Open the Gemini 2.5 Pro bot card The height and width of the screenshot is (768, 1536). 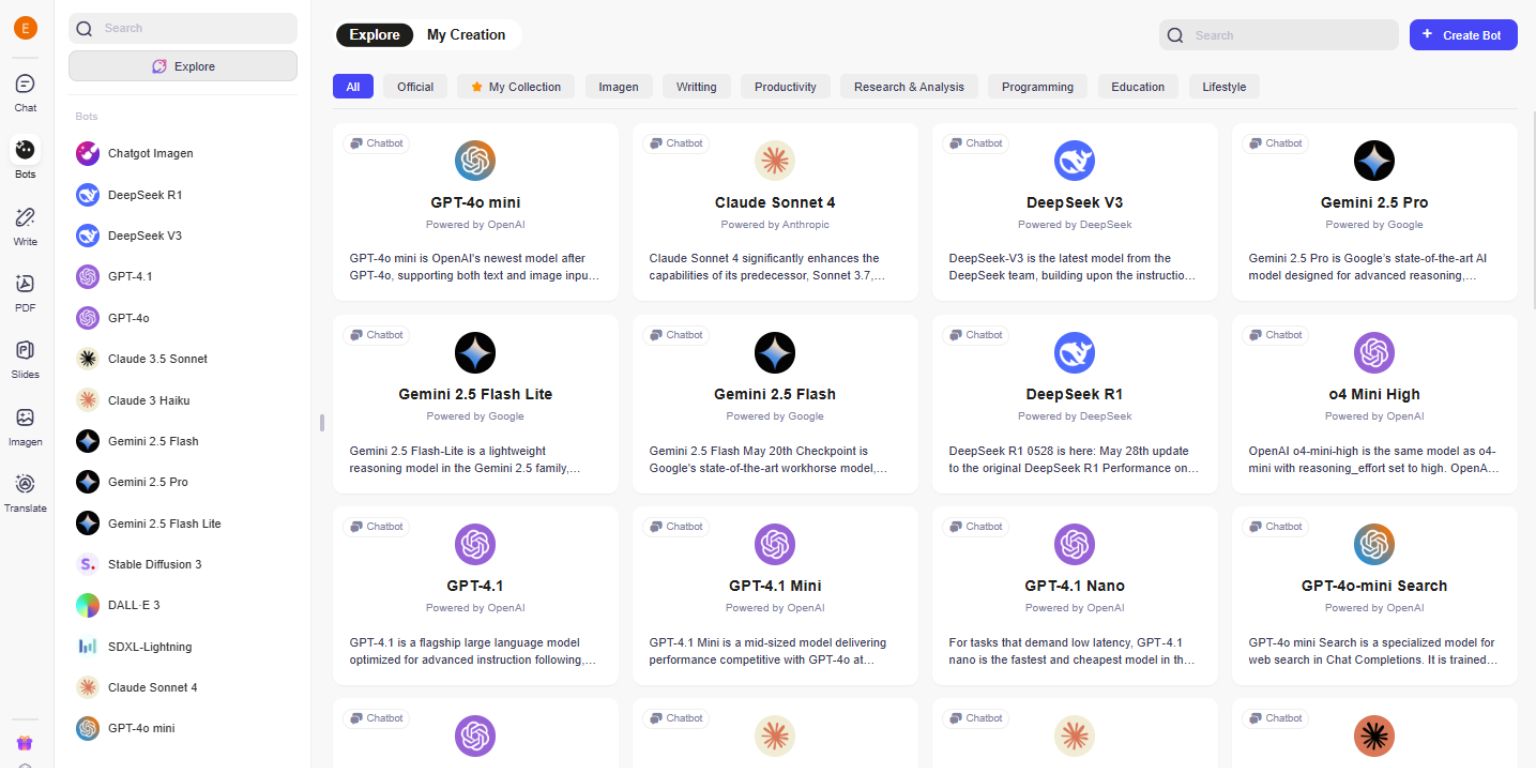(1374, 211)
